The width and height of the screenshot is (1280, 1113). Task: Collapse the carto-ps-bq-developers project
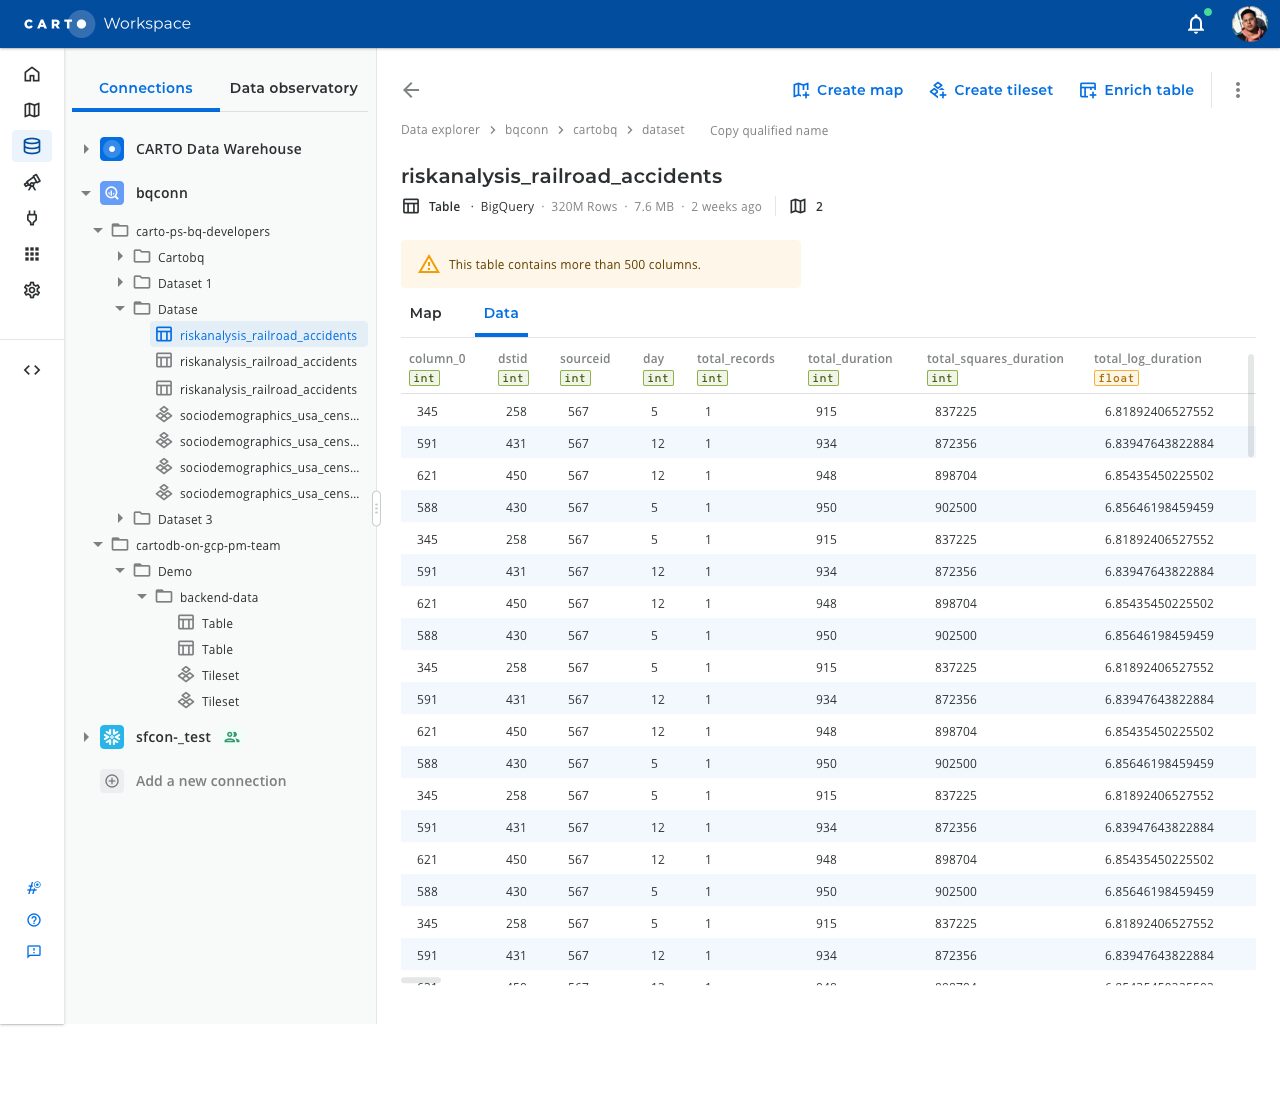tap(98, 231)
